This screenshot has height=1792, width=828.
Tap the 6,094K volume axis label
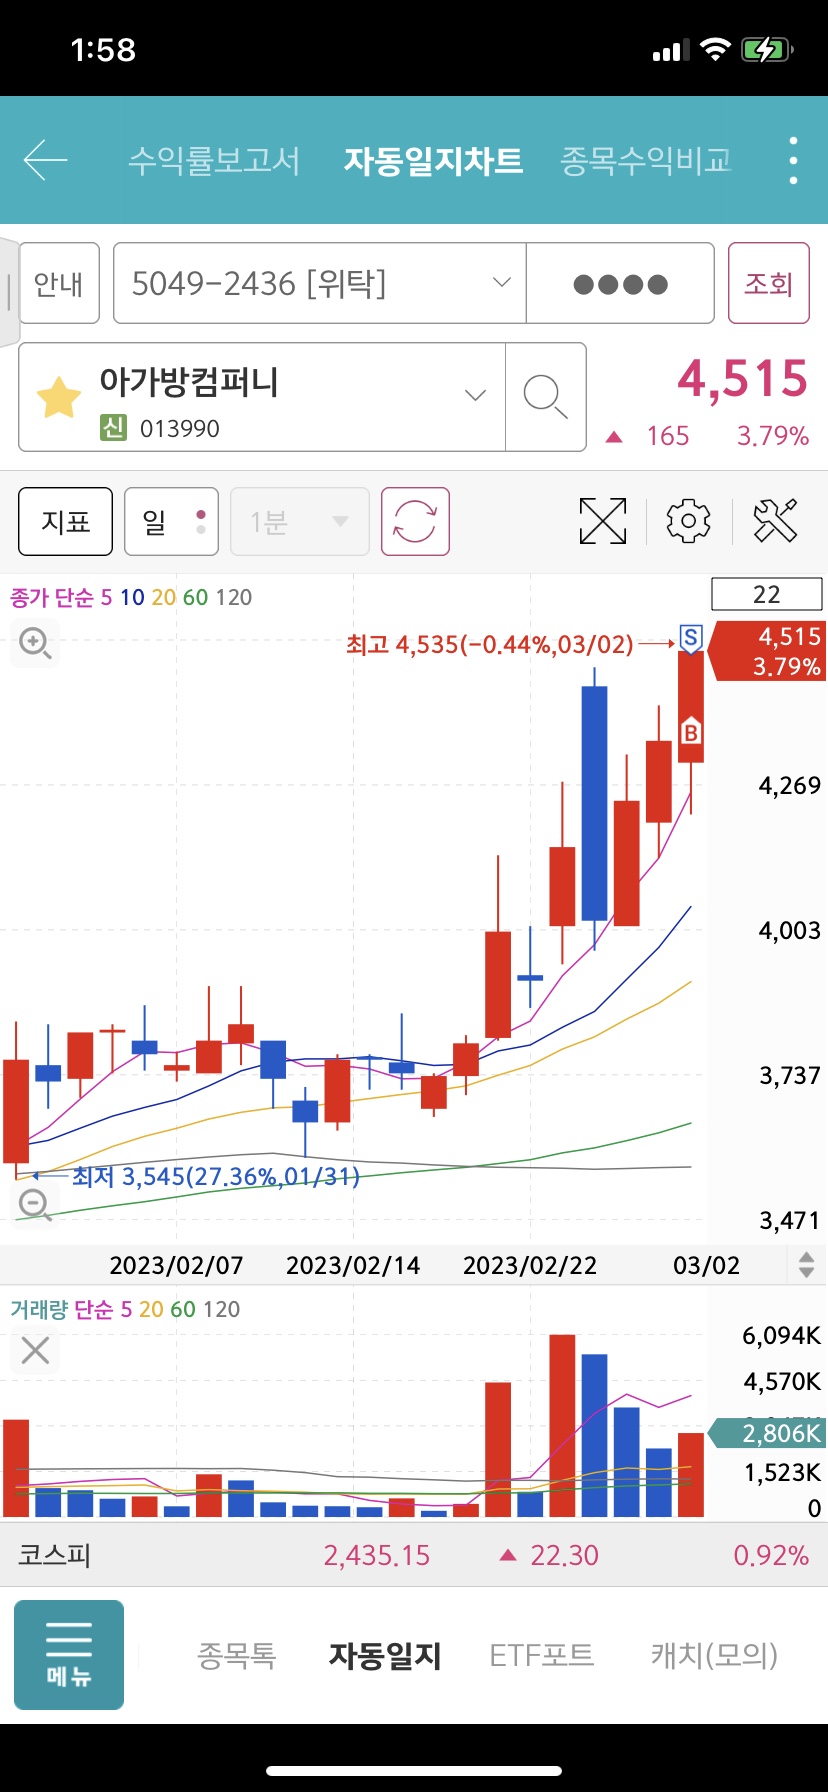(x=781, y=1335)
